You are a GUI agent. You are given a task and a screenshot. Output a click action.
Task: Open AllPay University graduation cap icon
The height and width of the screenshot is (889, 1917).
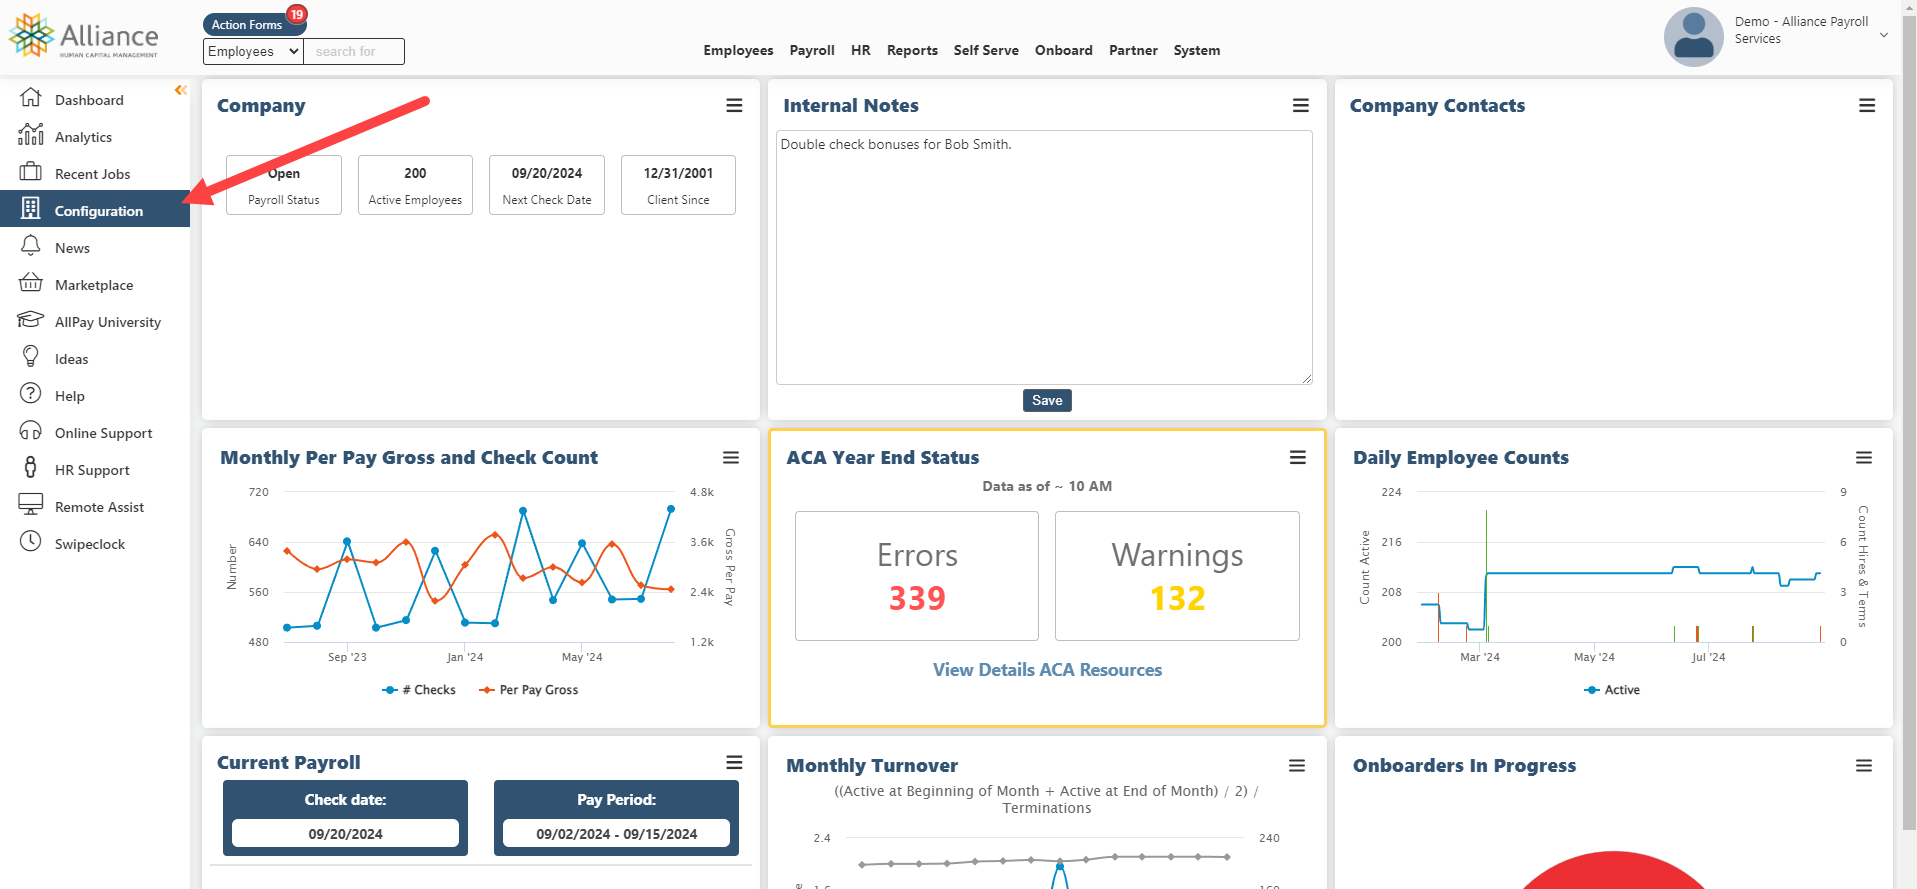point(31,320)
